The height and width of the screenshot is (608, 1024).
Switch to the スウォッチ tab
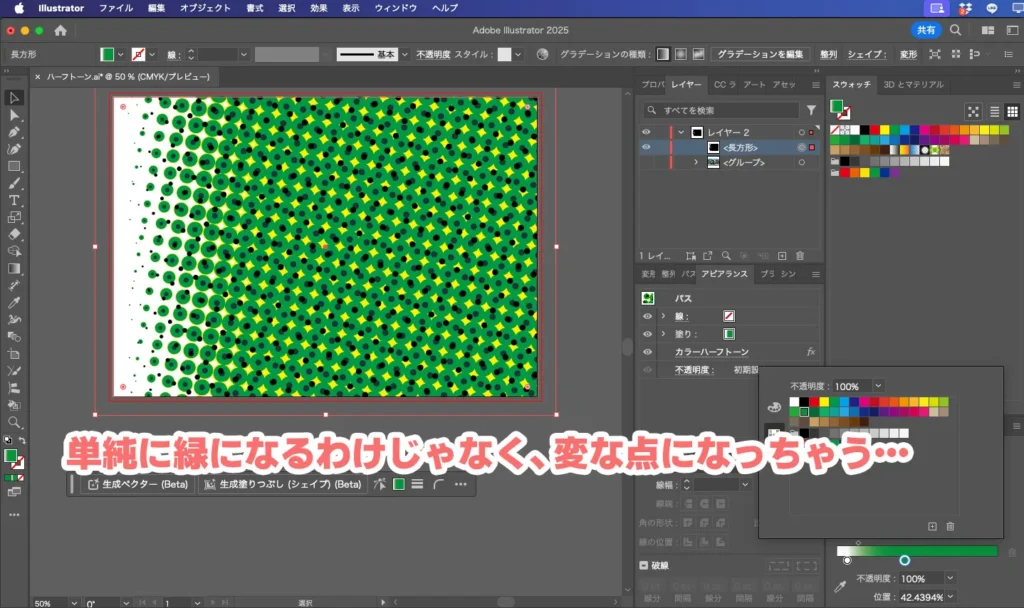coord(852,84)
